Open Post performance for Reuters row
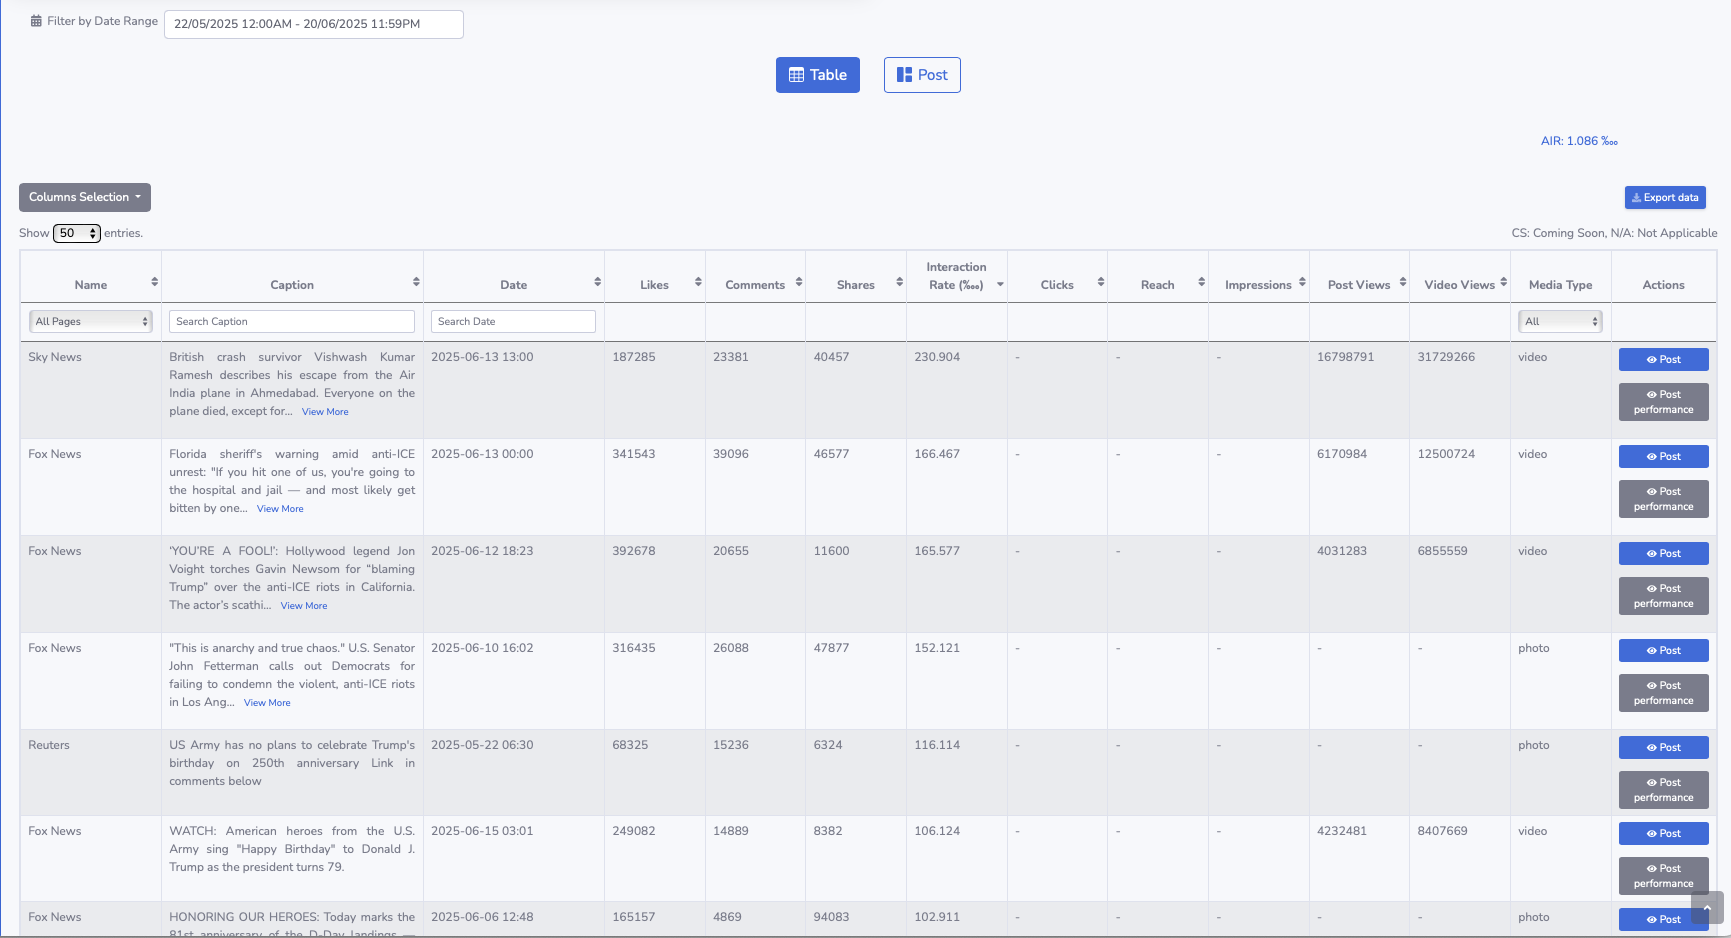This screenshot has width=1731, height=938. [x=1664, y=790]
